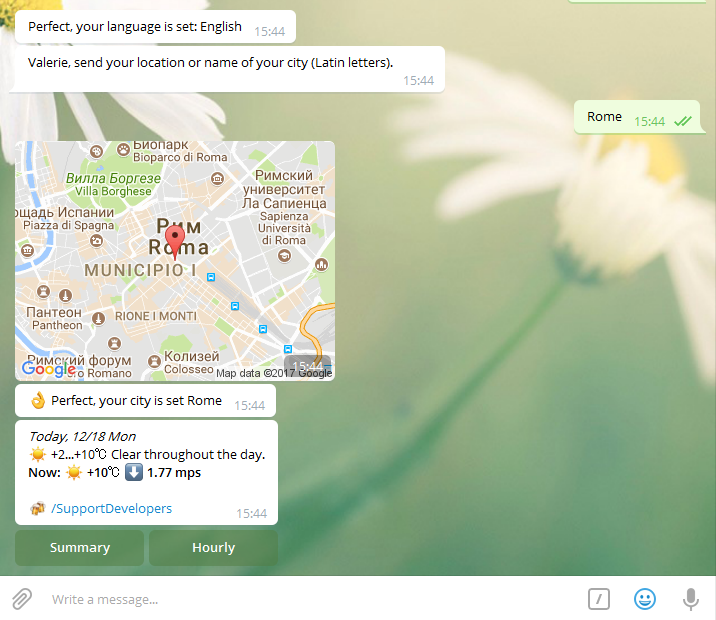Open the emoji smiley picker
The image size is (716, 620).
(x=645, y=599)
